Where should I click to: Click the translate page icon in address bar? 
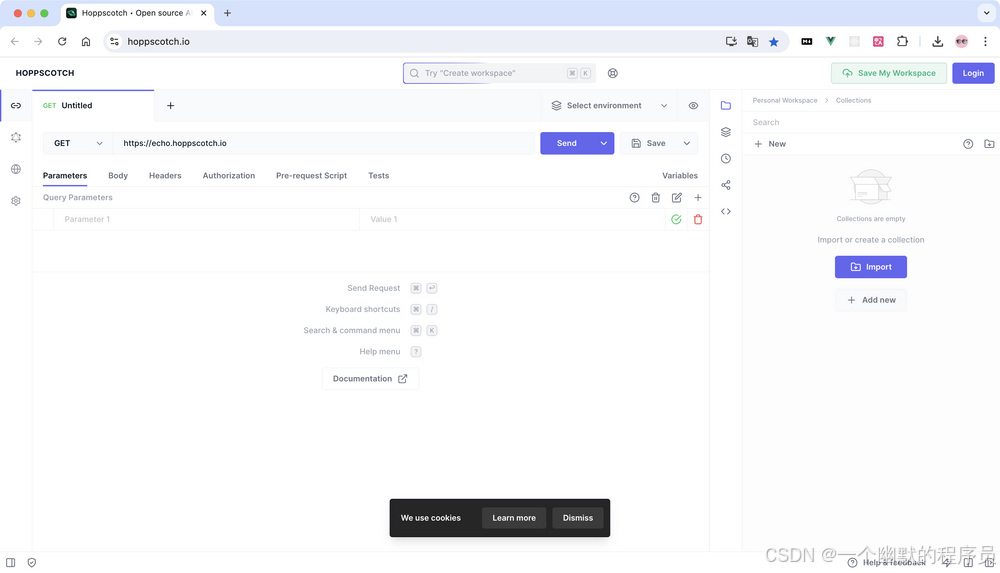(x=753, y=41)
